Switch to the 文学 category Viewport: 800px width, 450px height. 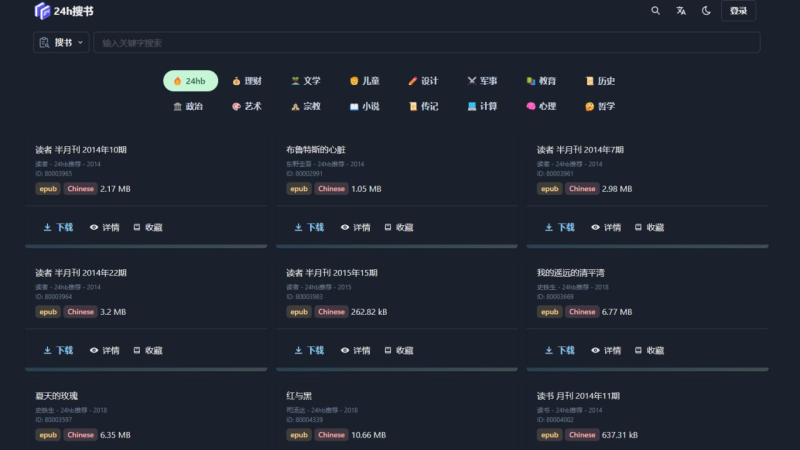click(306, 81)
